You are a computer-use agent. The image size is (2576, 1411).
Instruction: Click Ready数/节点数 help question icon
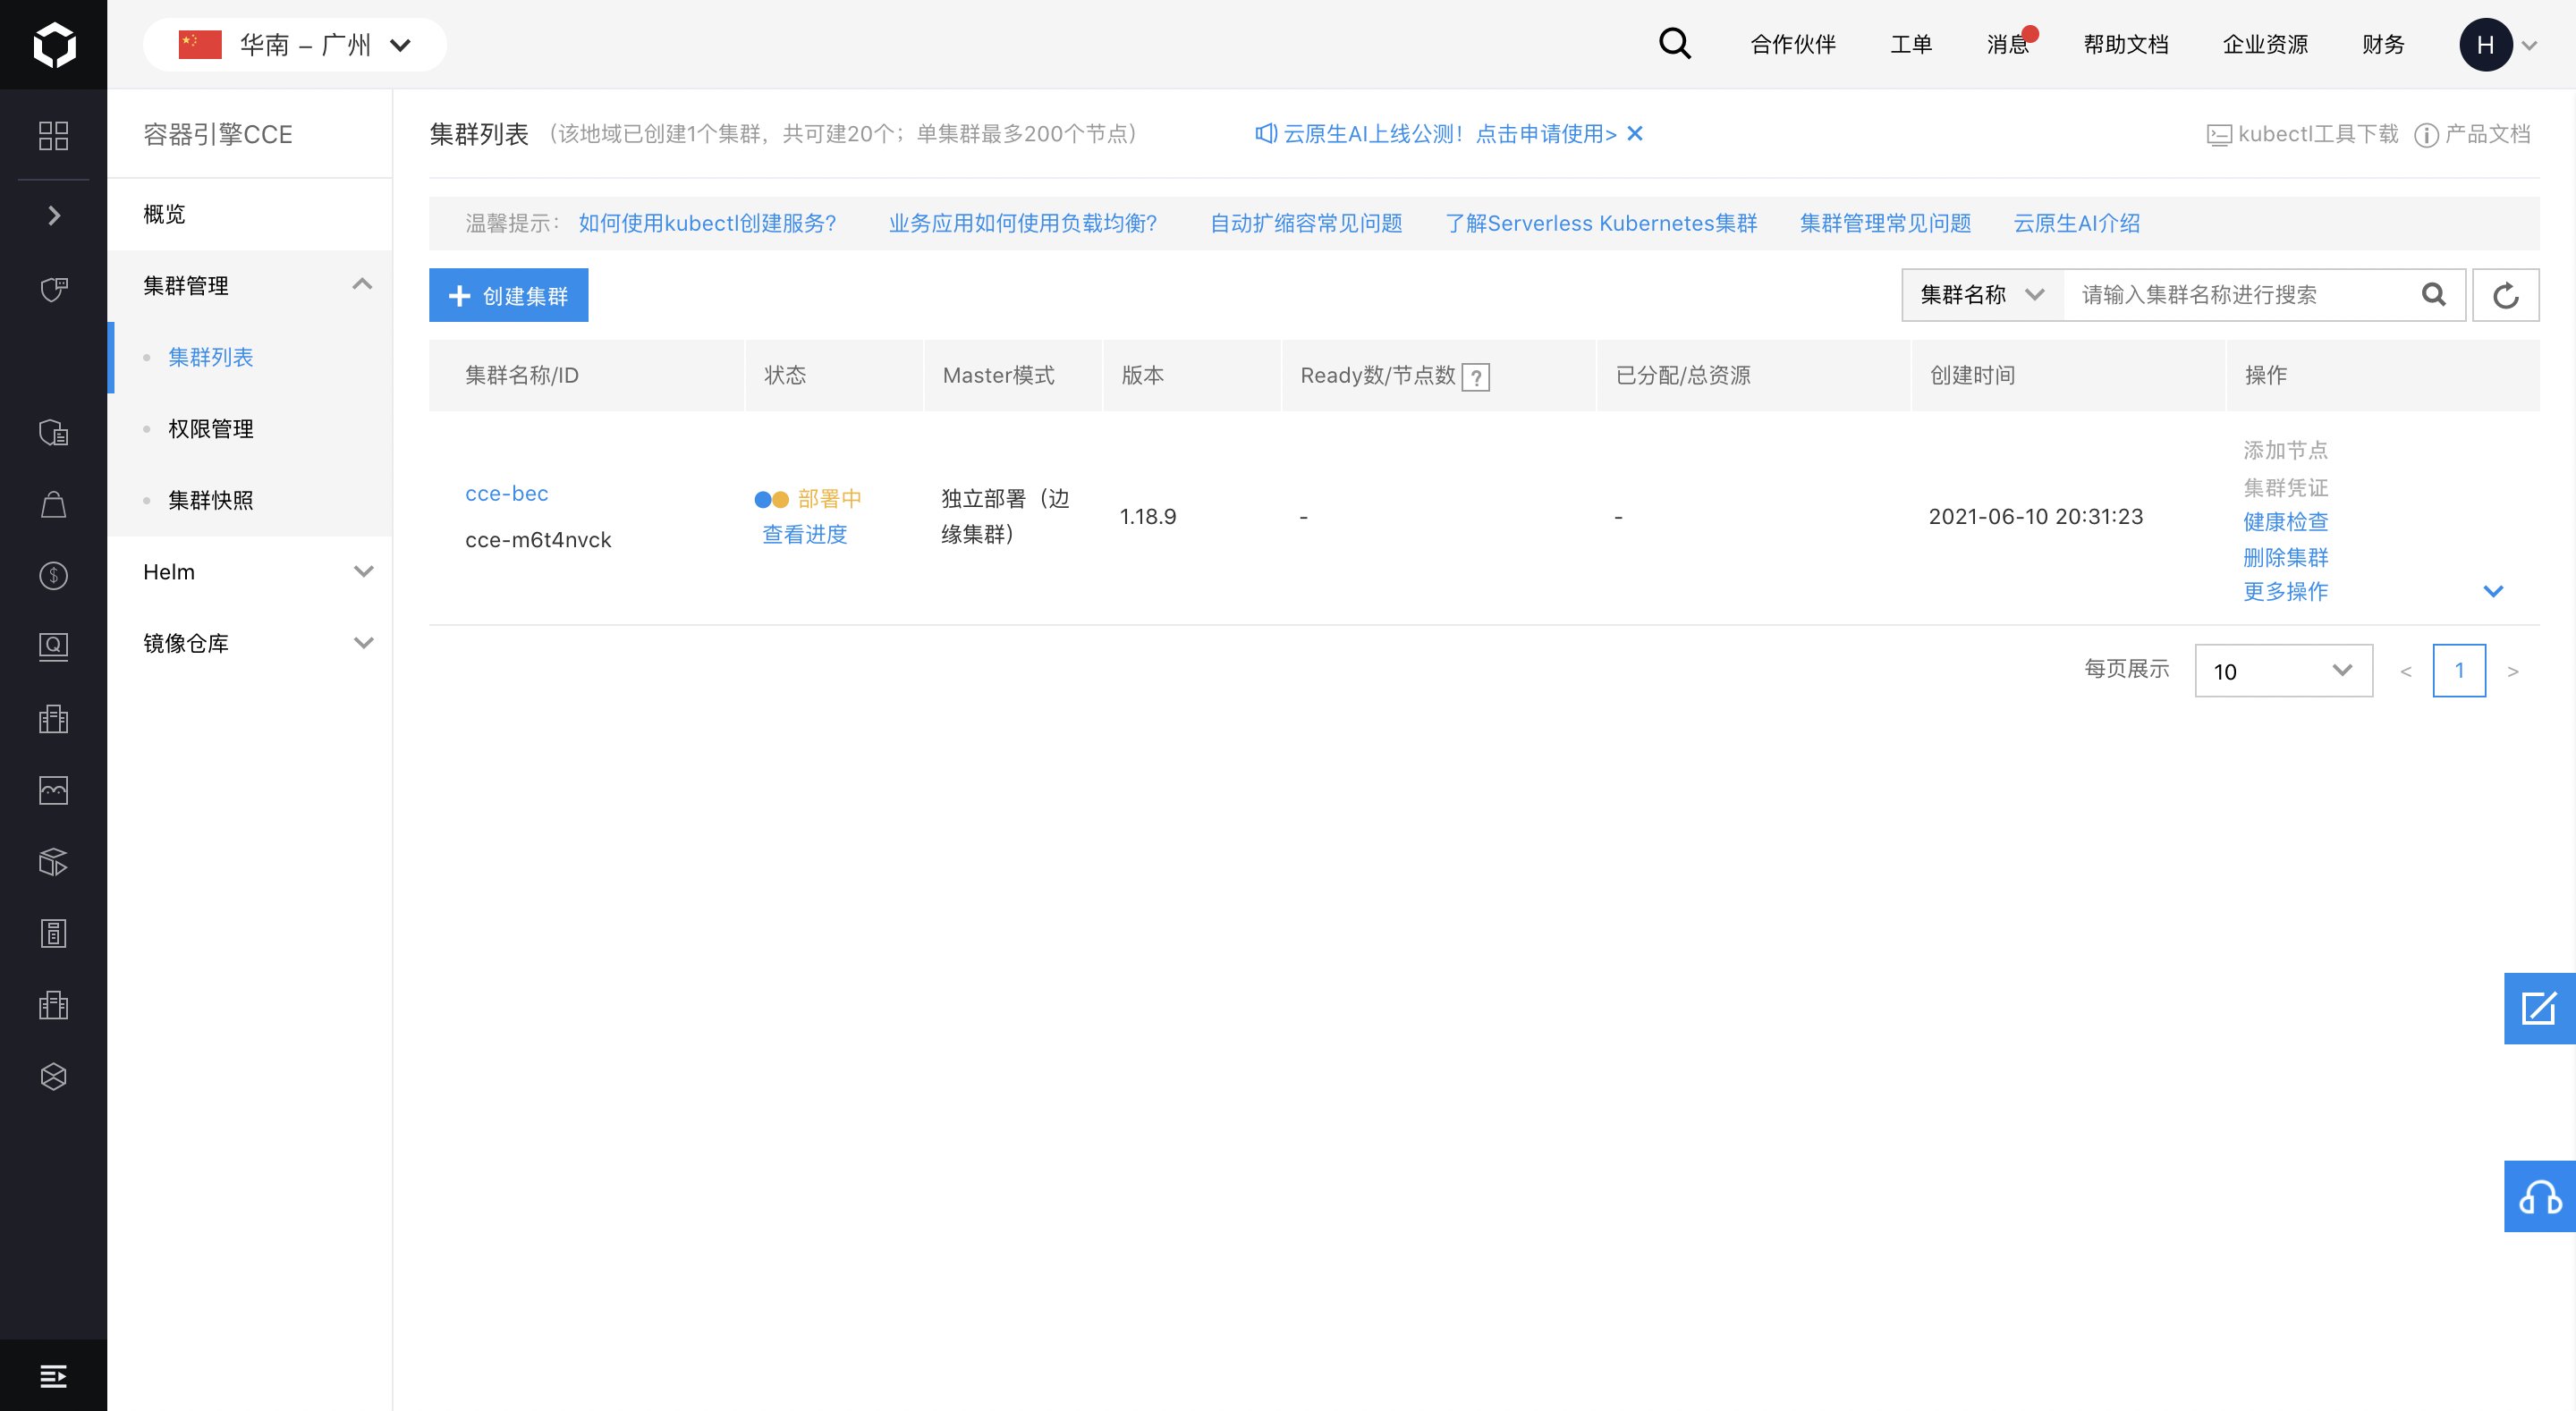click(x=1475, y=377)
